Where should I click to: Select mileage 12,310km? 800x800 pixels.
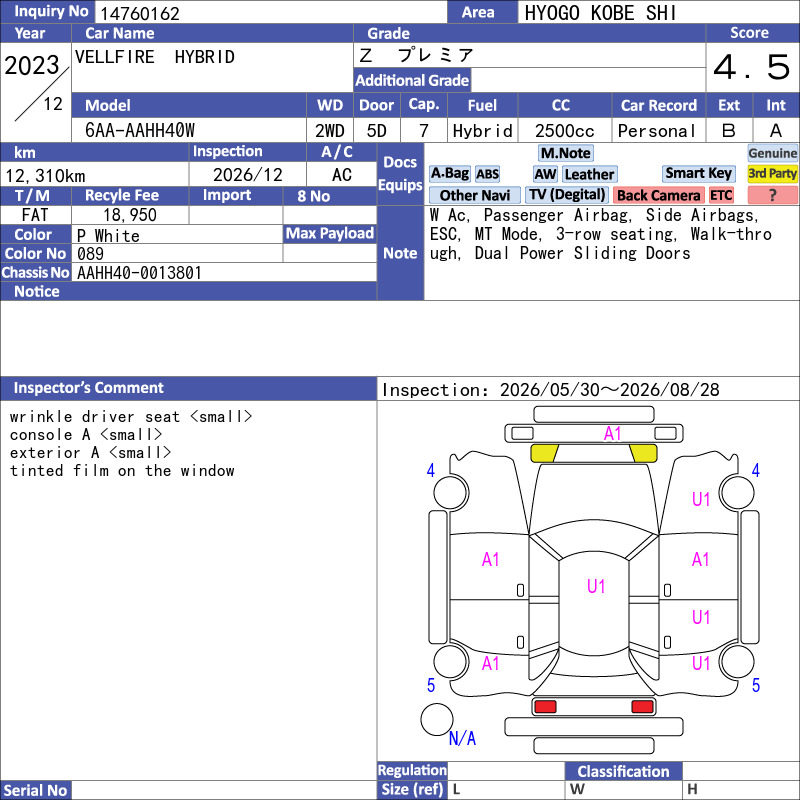45,176
